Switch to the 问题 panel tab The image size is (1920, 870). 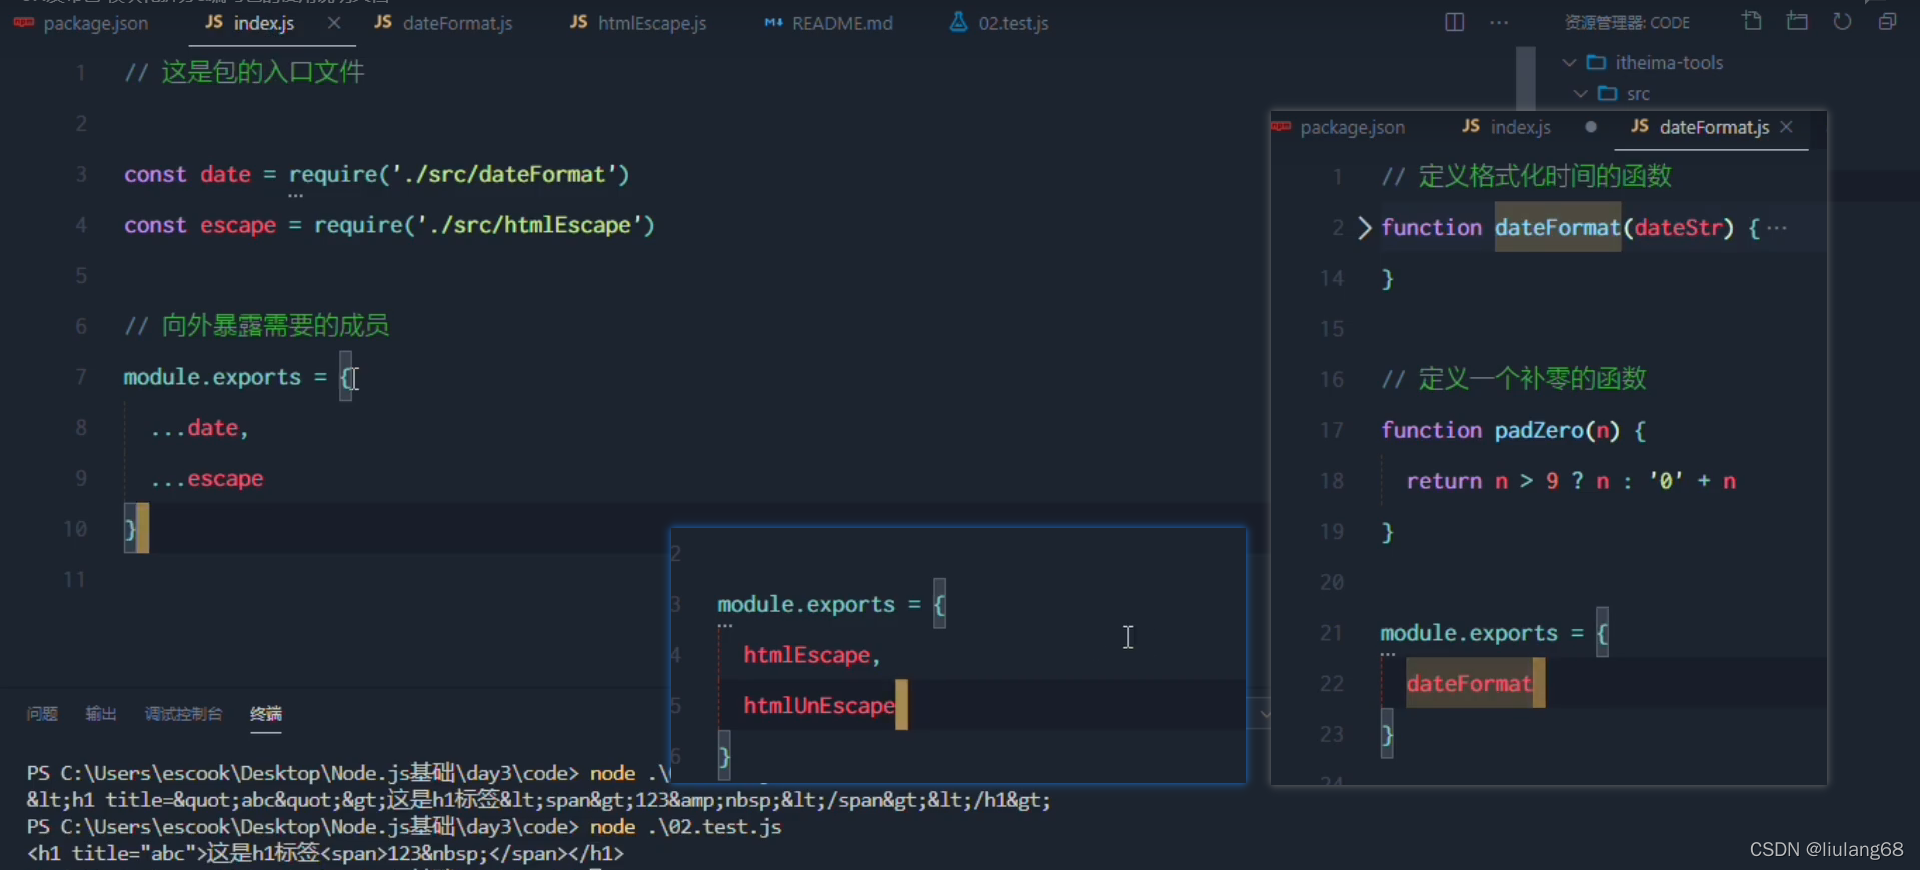[42, 714]
